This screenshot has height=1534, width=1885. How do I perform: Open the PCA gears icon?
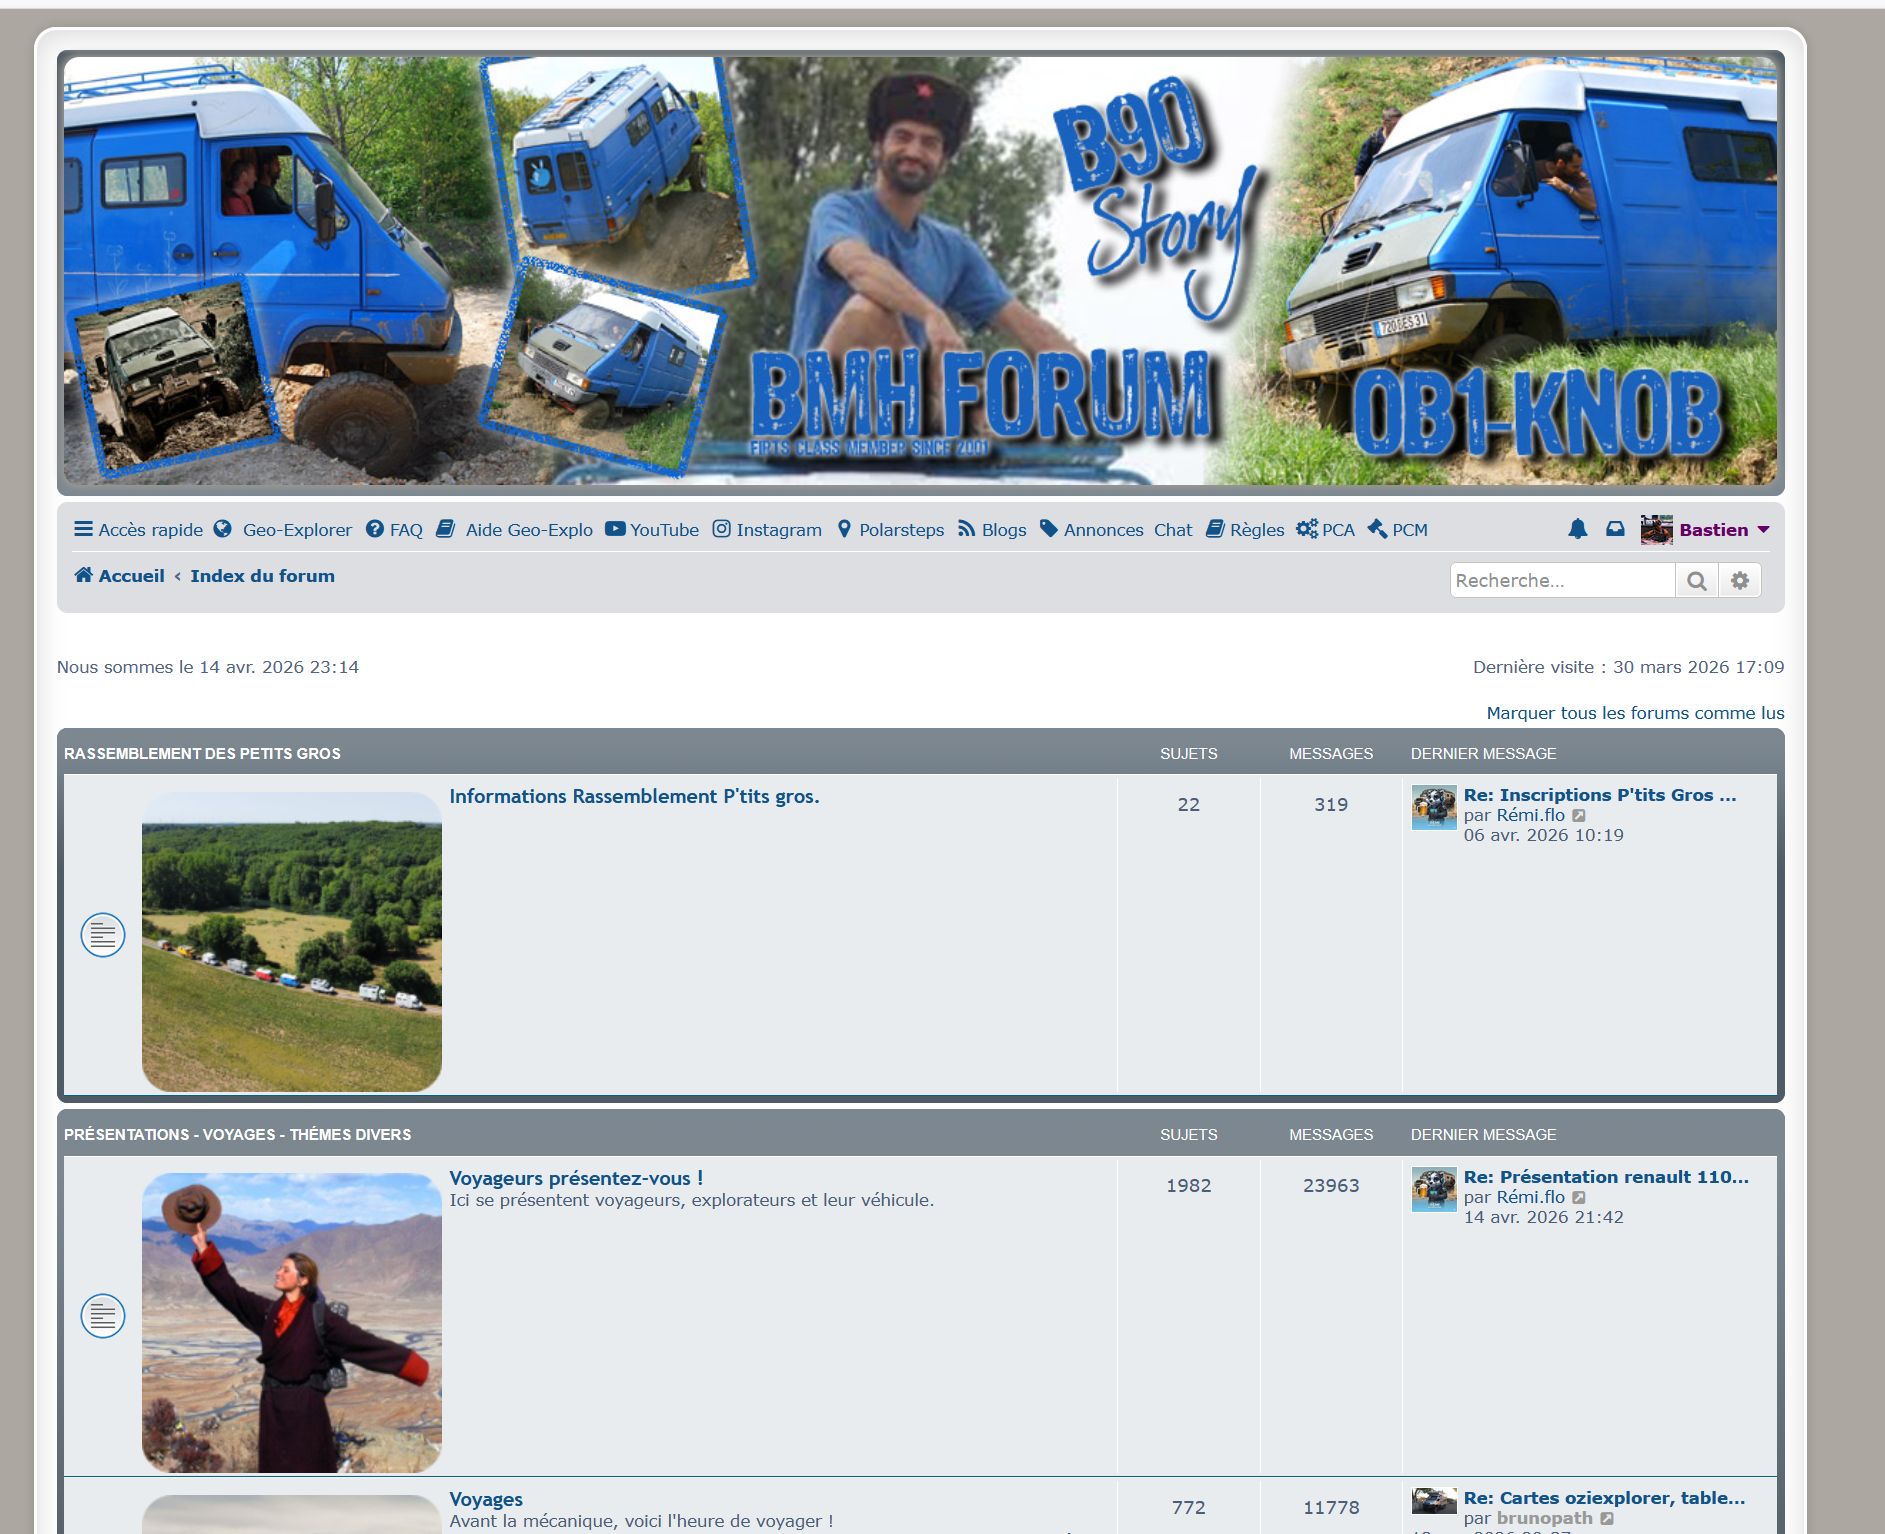pos(1307,529)
